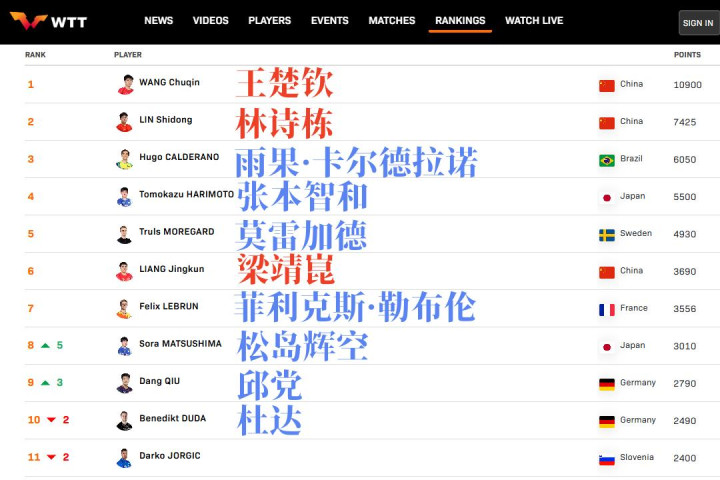Click Germany flag in Dang QIU row

(x=607, y=384)
